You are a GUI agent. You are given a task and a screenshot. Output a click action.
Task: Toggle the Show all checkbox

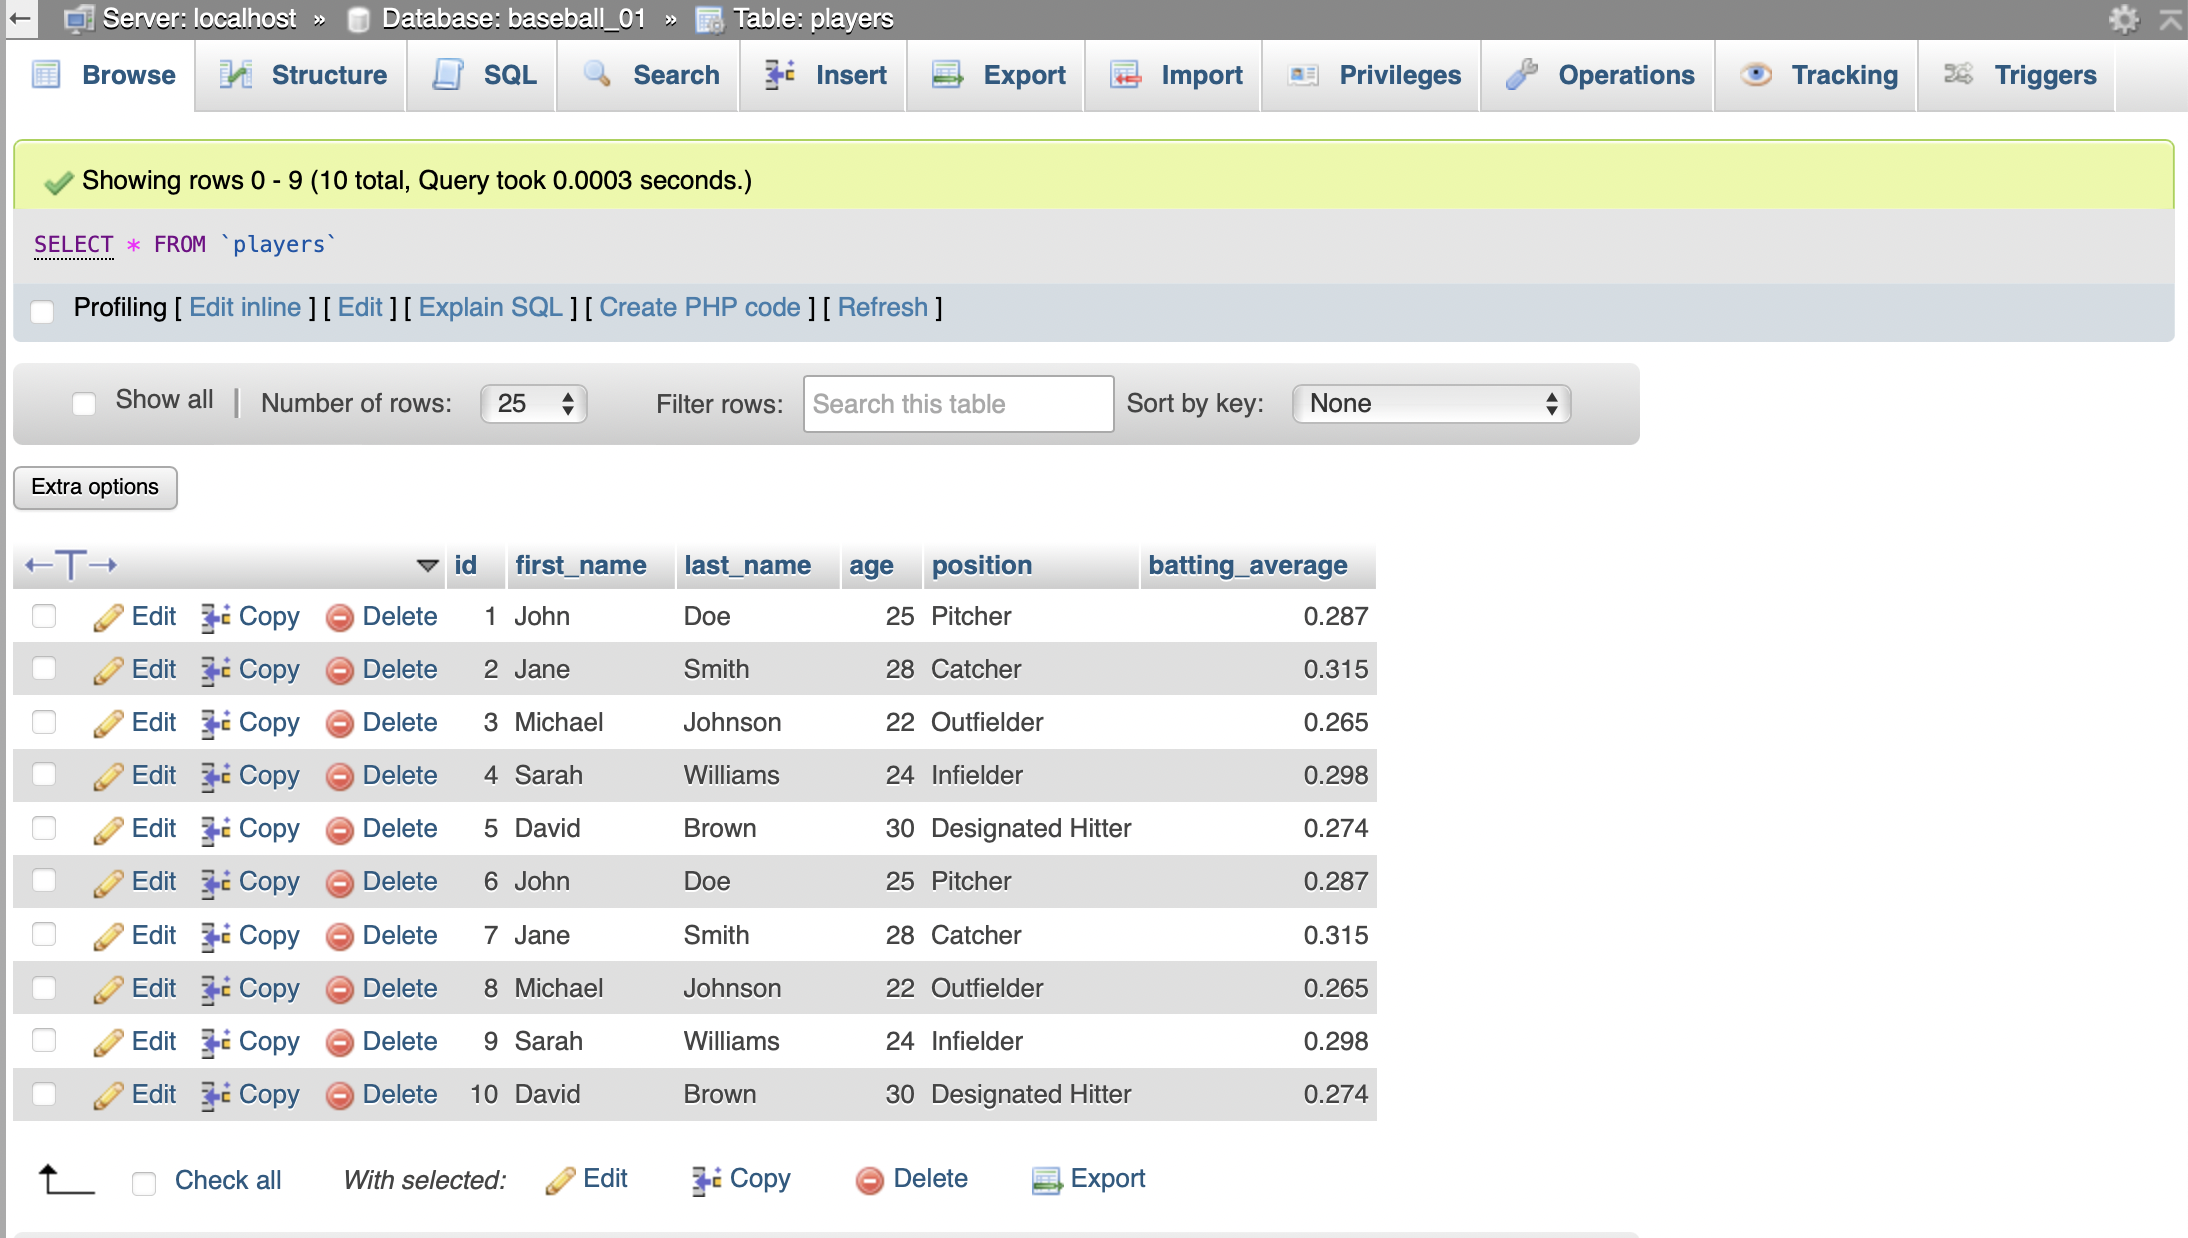pyautogui.click(x=84, y=402)
